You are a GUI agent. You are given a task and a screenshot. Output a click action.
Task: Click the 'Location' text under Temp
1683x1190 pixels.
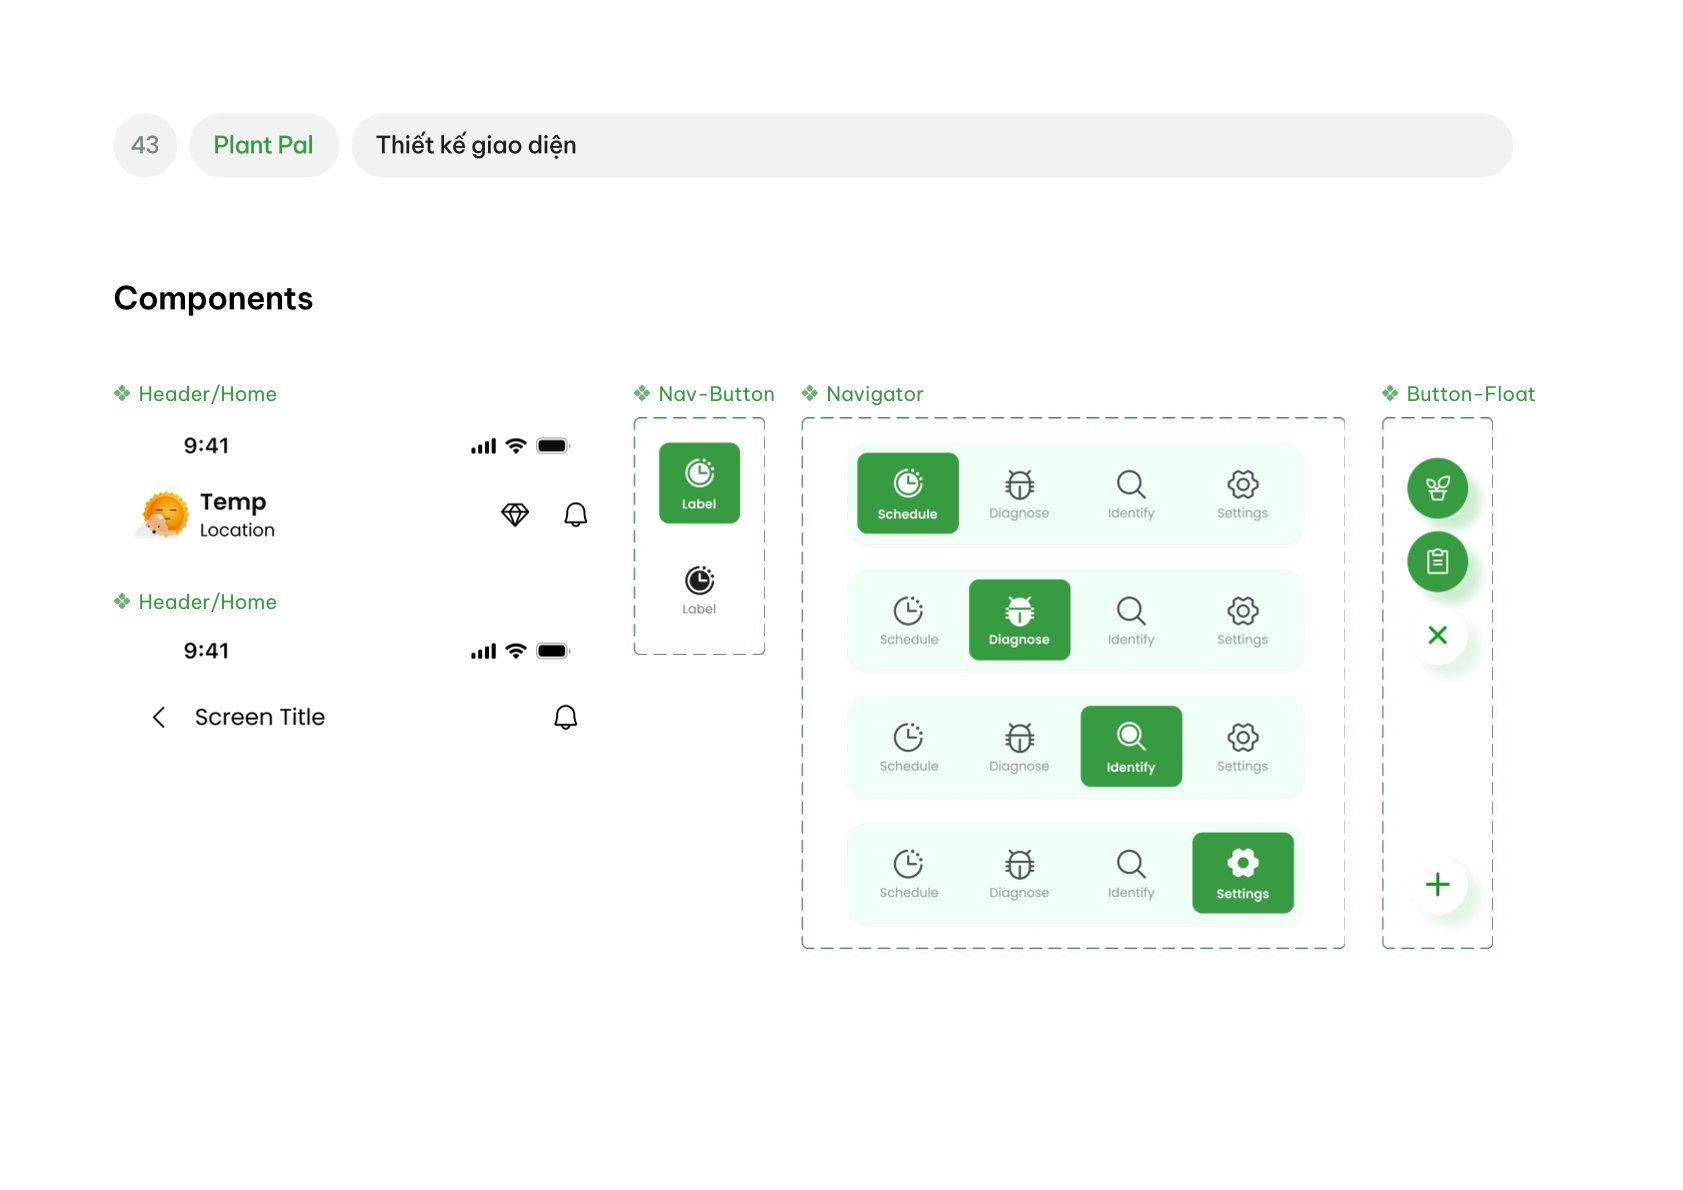click(237, 530)
